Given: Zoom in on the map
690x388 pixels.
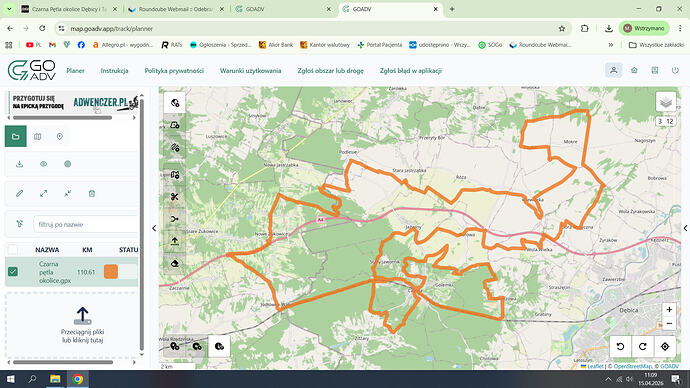Looking at the screenshot, I should point(669,310).
